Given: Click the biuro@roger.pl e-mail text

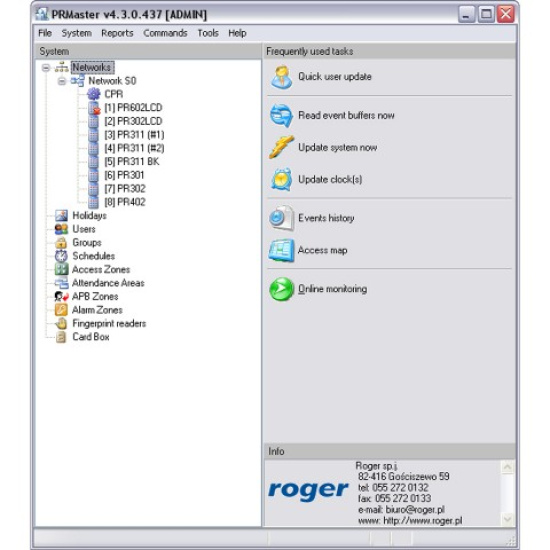Looking at the screenshot, I should (x=415, y=509).
